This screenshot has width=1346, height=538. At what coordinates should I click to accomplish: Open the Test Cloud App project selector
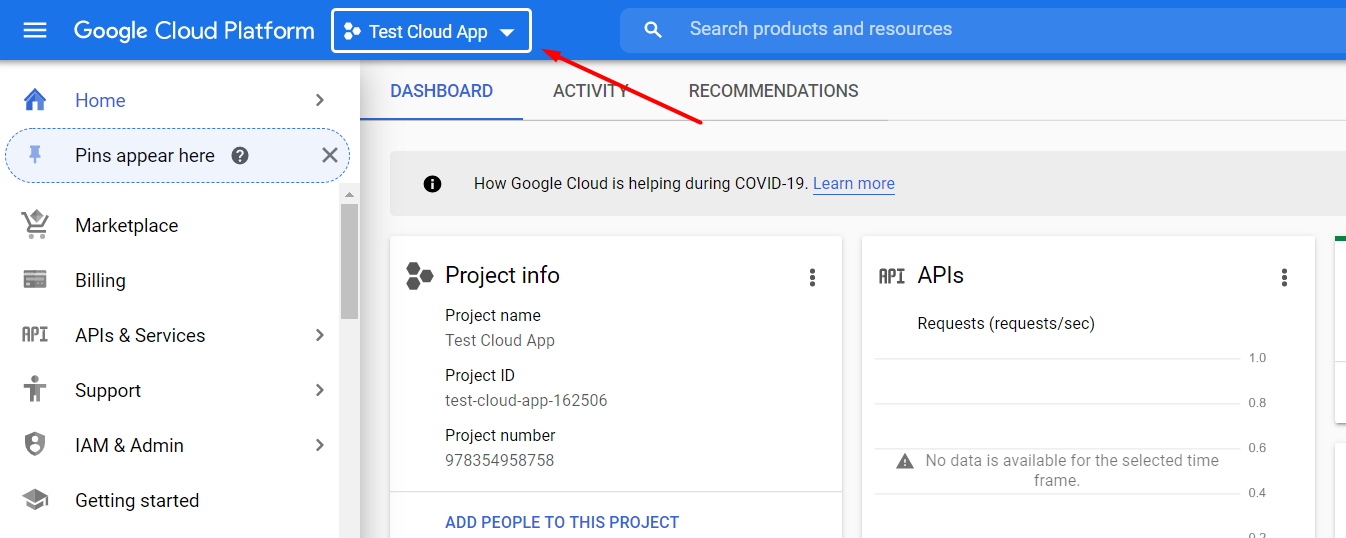pyautogui.click(x=431, y=31)
